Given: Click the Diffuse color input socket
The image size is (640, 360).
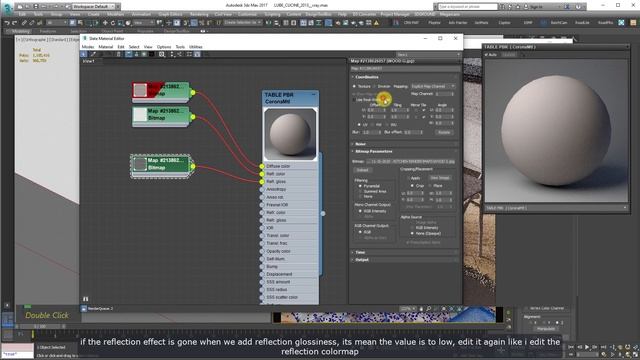Looking at the screenshot, I should point(262,166).
